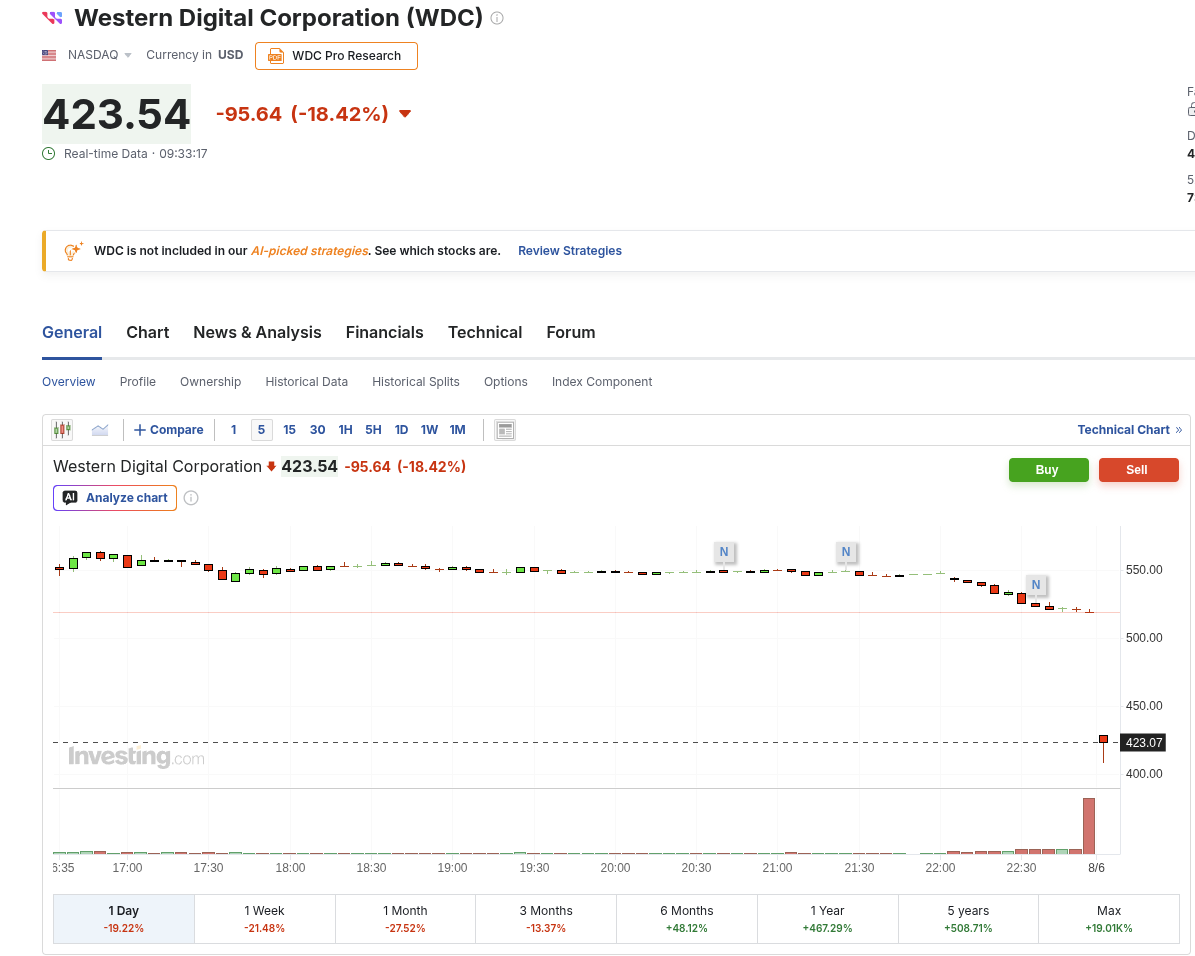Click info icon next to Analyze chart
This screenshot has width=1195, height=956.
191,498
